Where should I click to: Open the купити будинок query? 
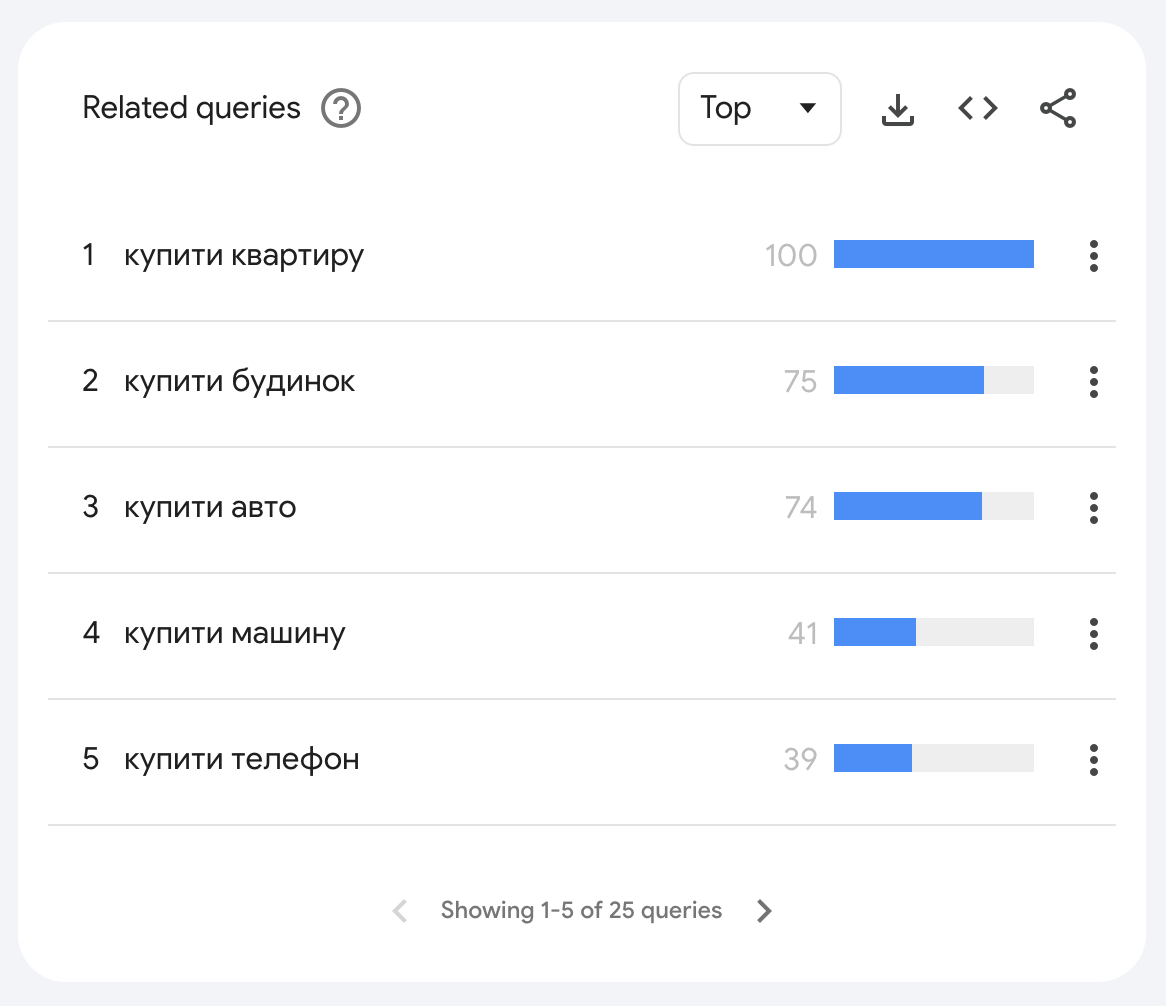coord(240,382)
